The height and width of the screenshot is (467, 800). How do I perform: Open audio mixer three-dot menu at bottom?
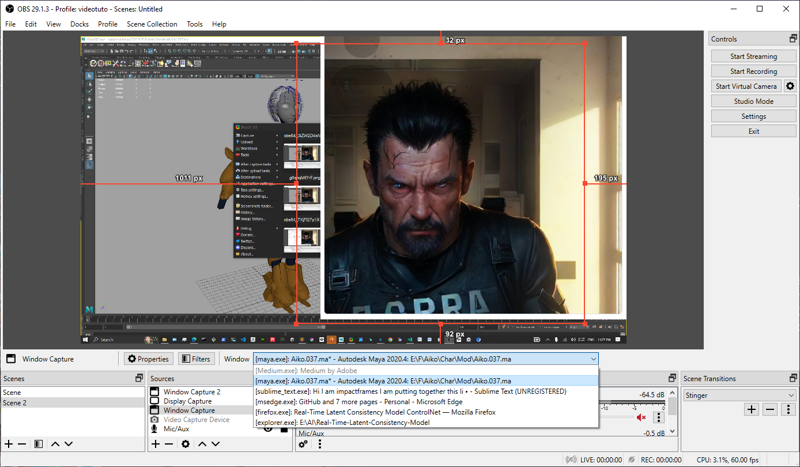click(320, 444)
